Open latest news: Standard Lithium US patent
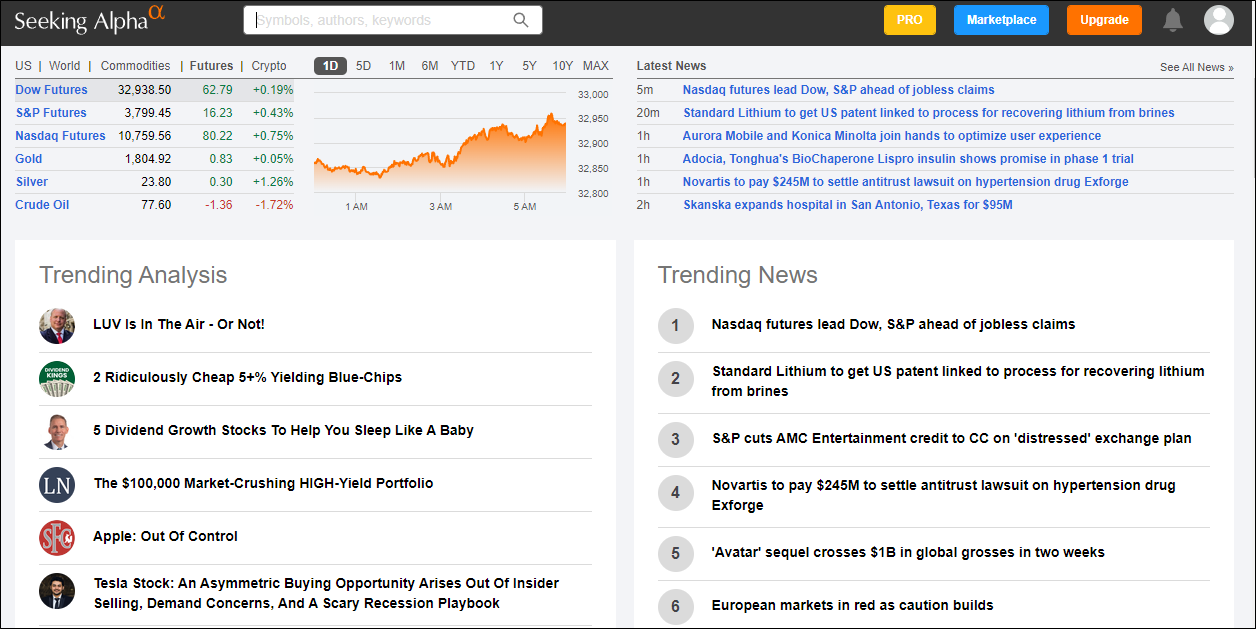 (x=929, y=113)
